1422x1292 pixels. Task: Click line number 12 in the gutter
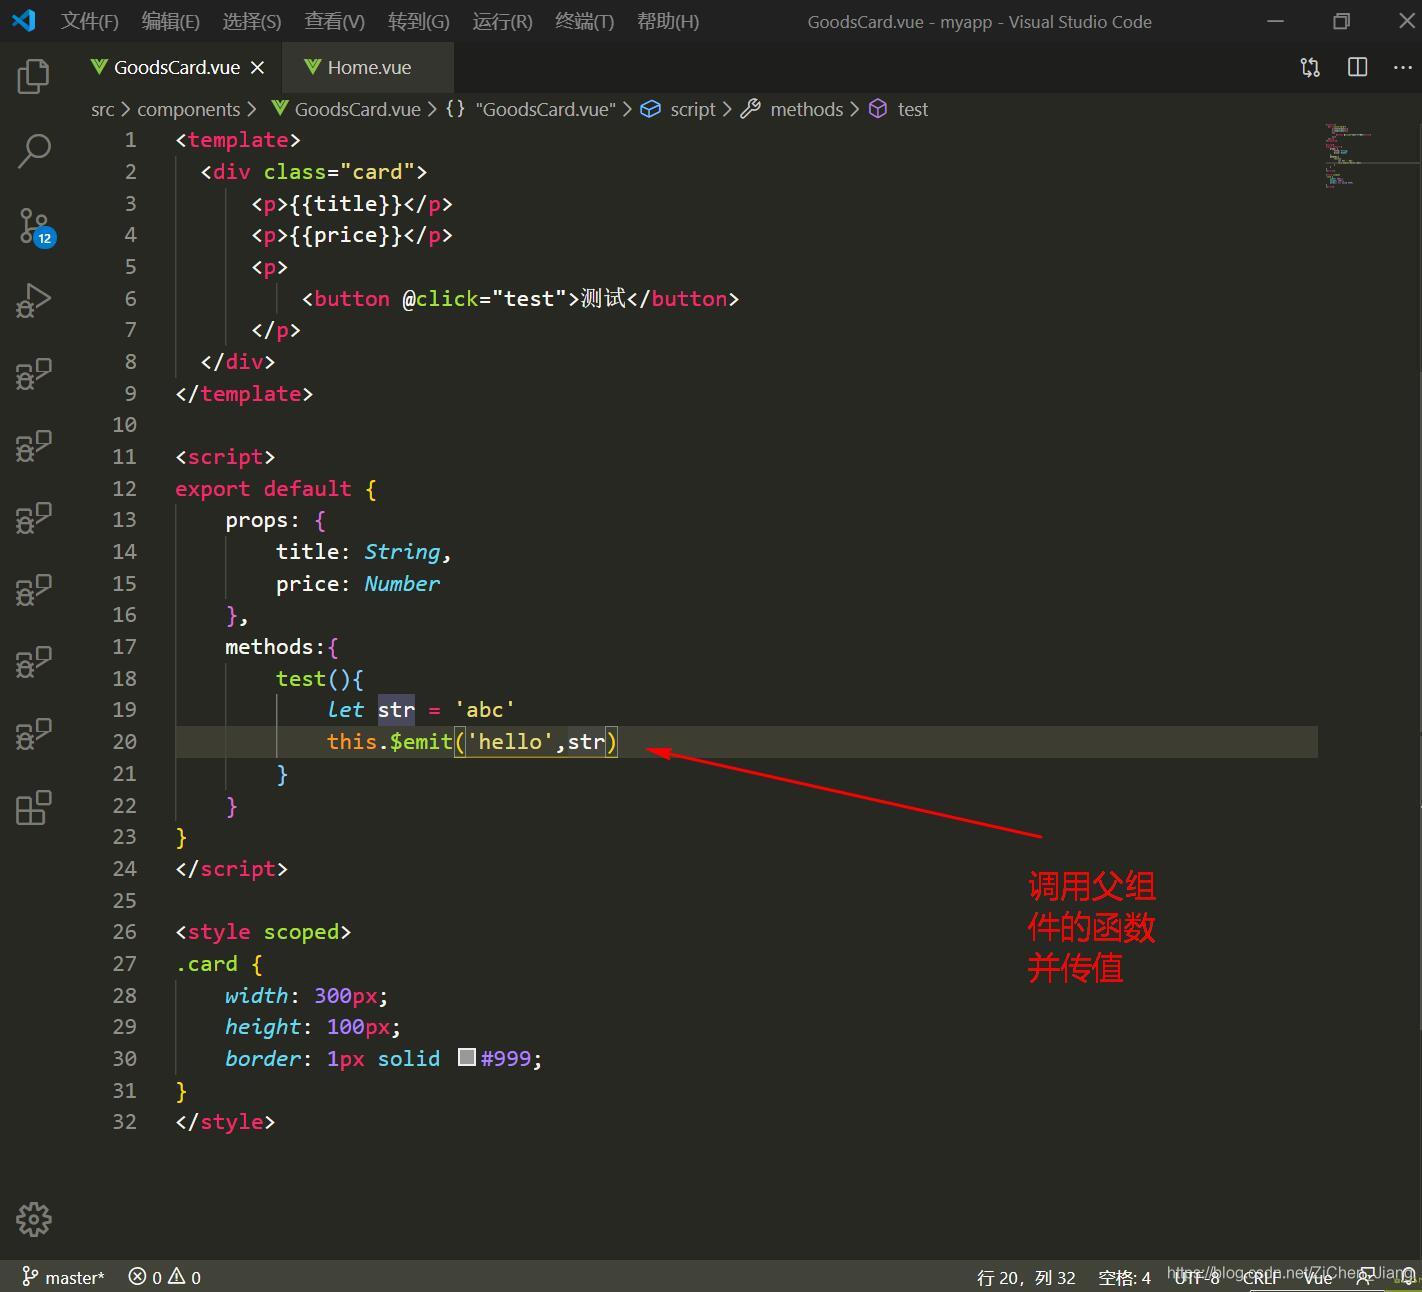[x=124, y=488]
